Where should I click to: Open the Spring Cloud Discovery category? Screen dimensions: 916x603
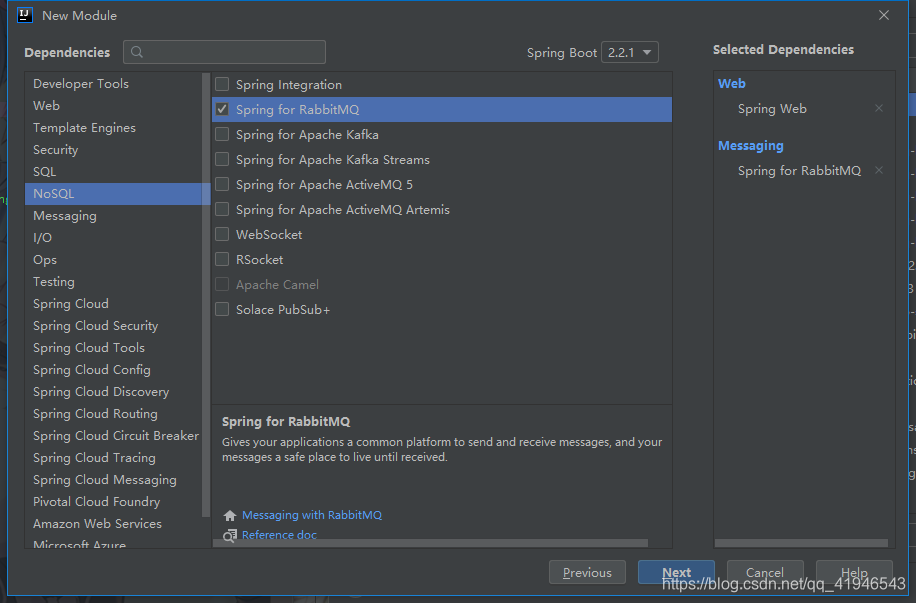tap(113, 391)
